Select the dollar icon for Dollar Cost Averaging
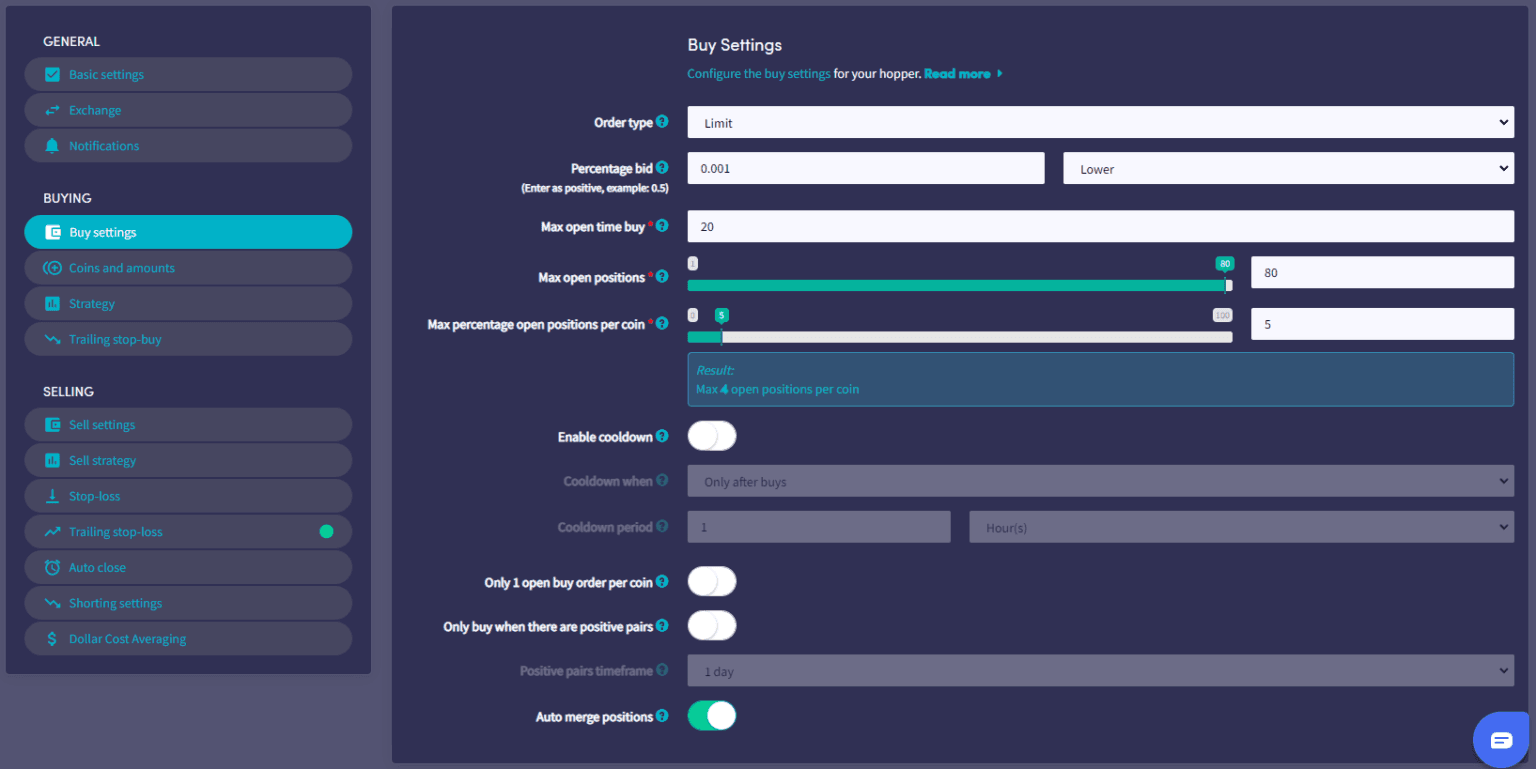Viewport: 1536px width, 769px height. (x=52, y=638)
